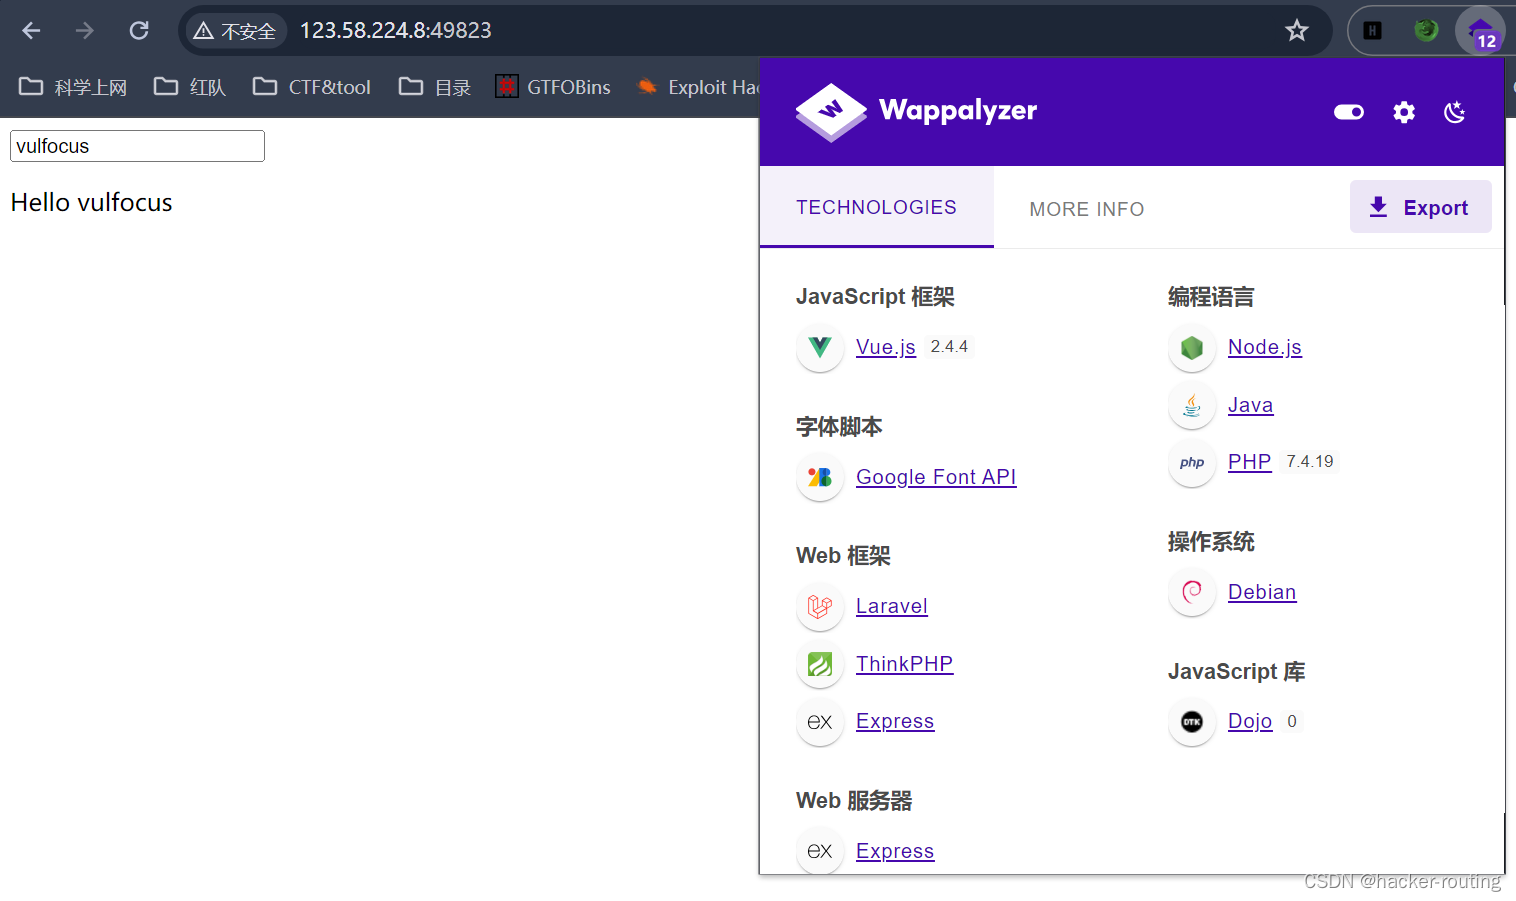Bookmark this page with the star icon
This screenshot has height=901, width=1516.
[x=1297, y=31]
